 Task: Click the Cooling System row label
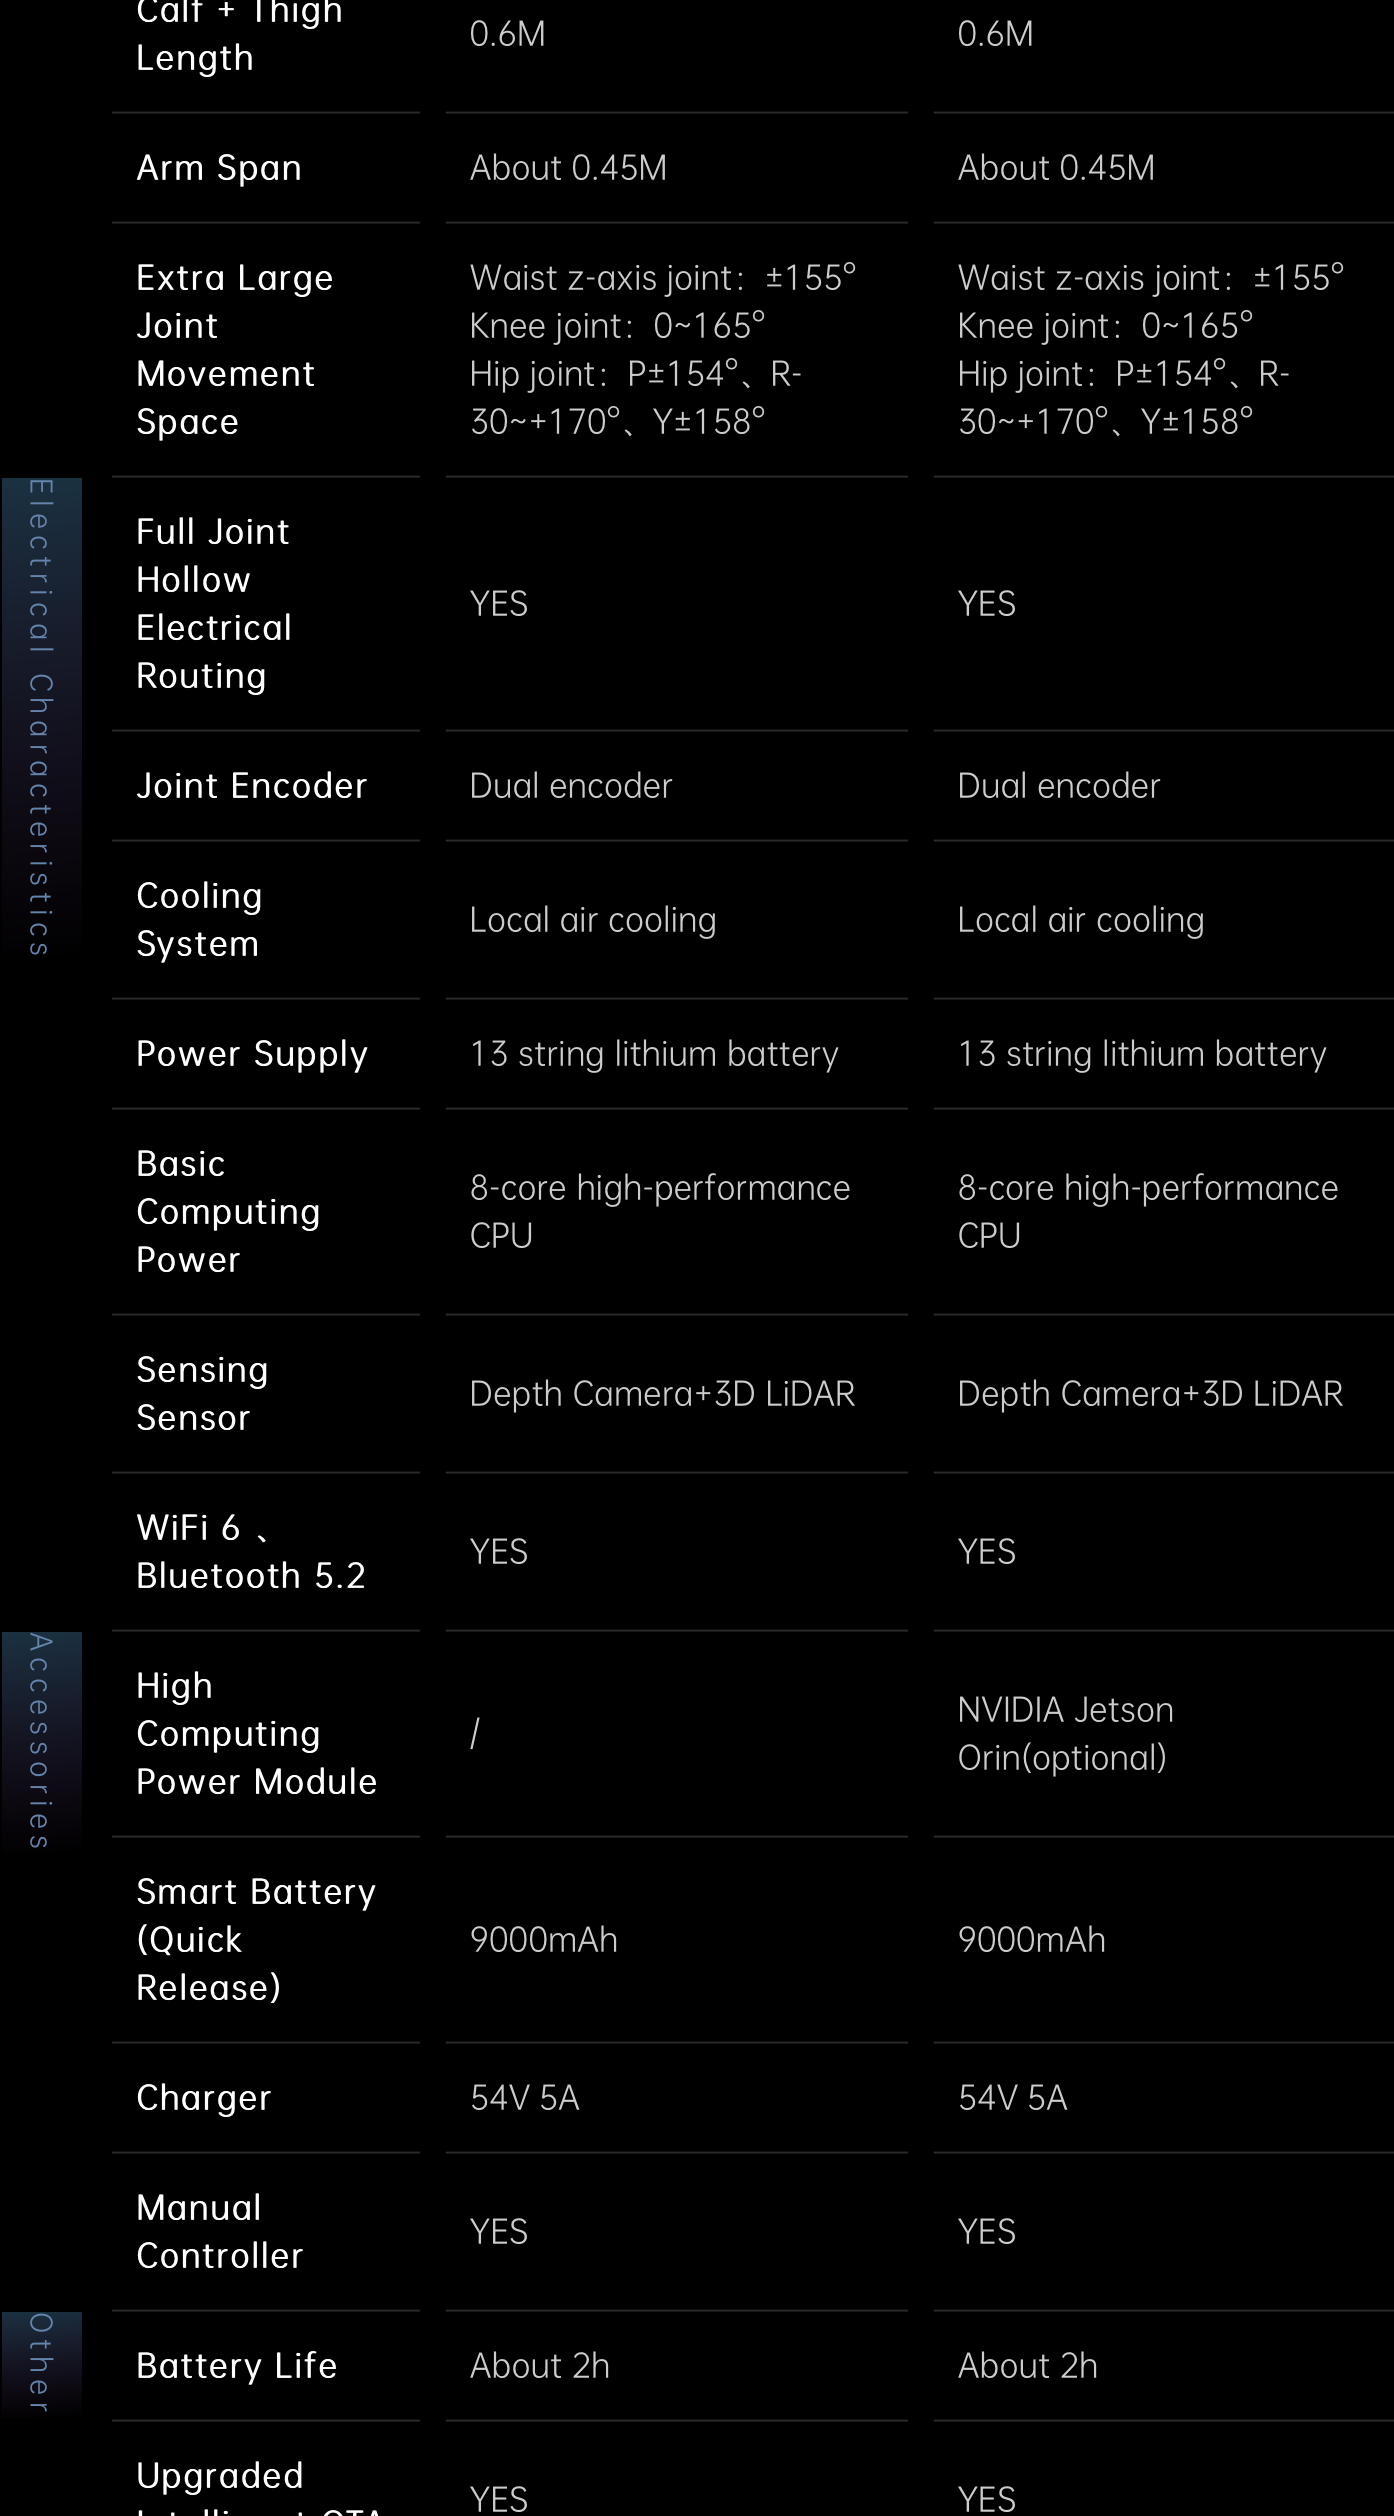click(x=200, y=919)
